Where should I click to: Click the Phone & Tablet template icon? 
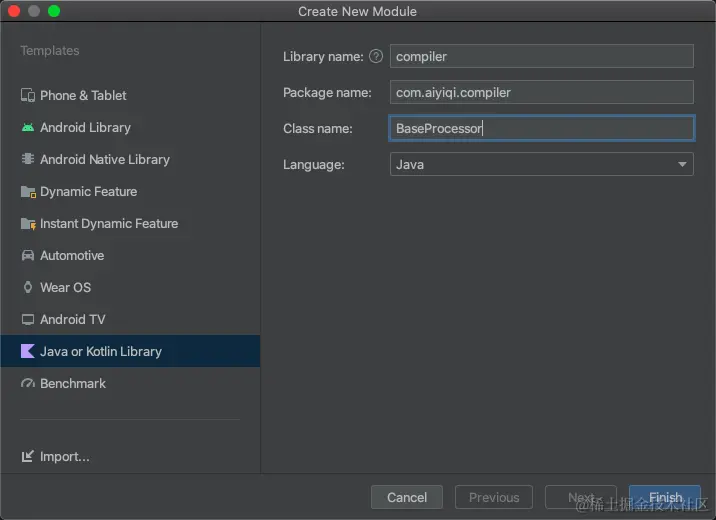pyautogui.click(x=28, y=96)
